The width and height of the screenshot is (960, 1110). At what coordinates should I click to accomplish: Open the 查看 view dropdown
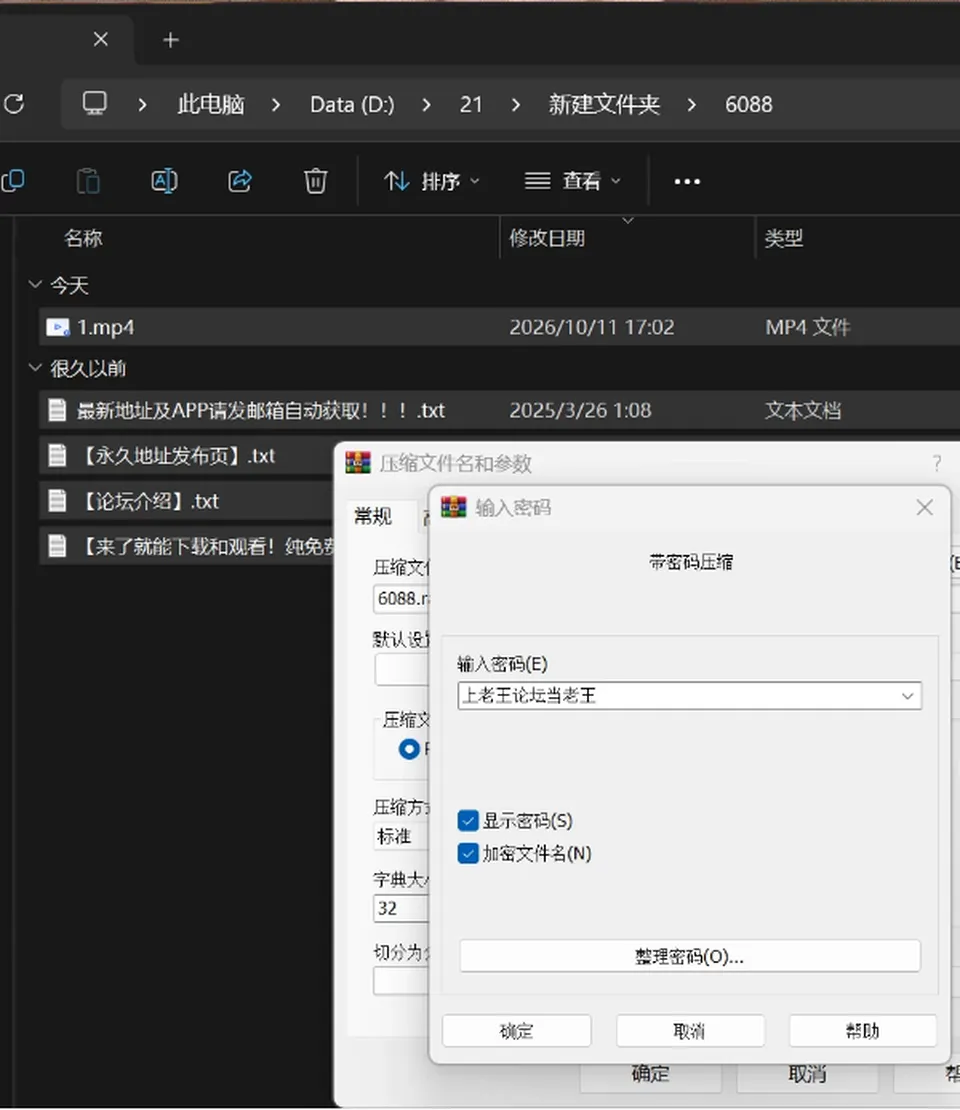(573, 181)
